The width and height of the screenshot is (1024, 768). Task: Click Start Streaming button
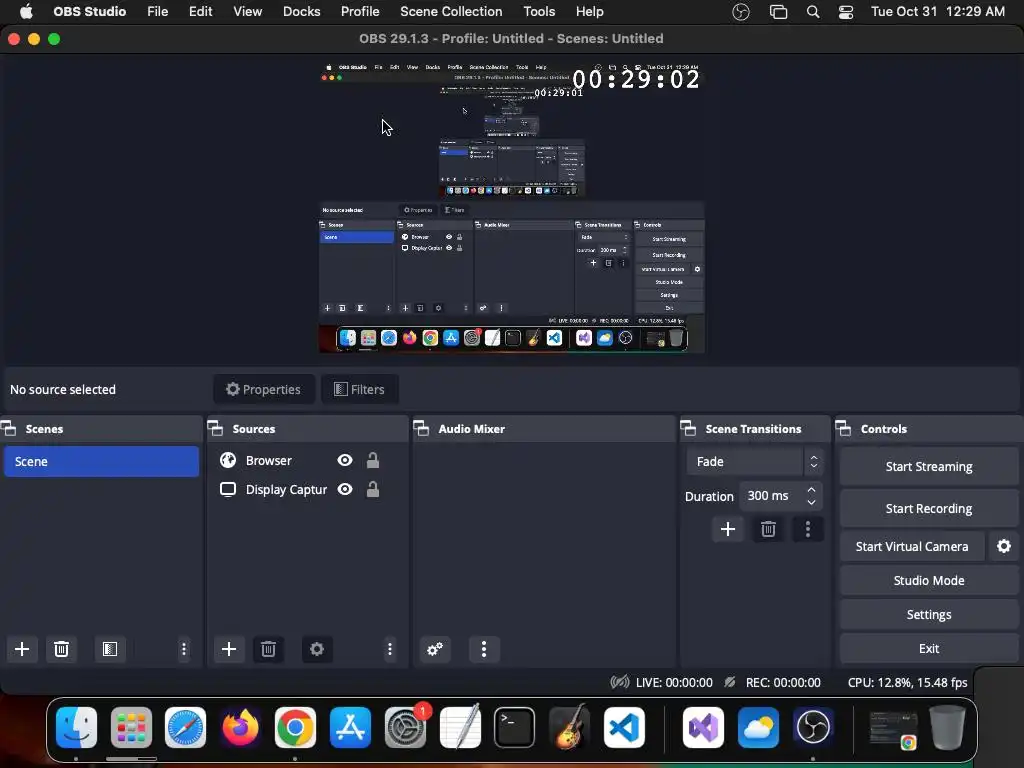point(929,466)
